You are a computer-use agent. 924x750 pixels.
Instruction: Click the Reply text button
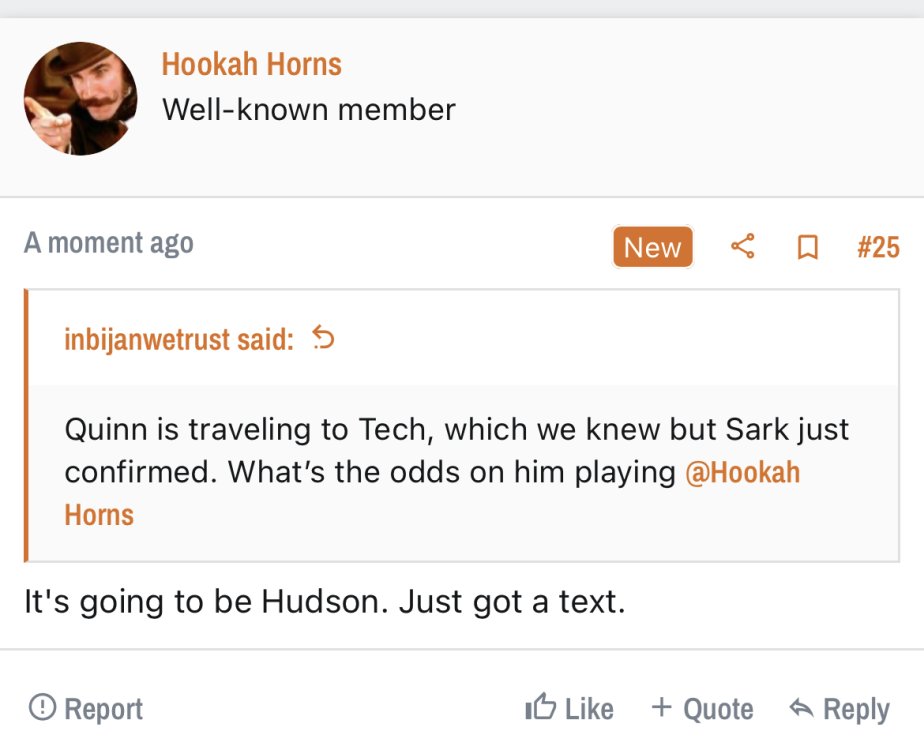coord(855,709)
